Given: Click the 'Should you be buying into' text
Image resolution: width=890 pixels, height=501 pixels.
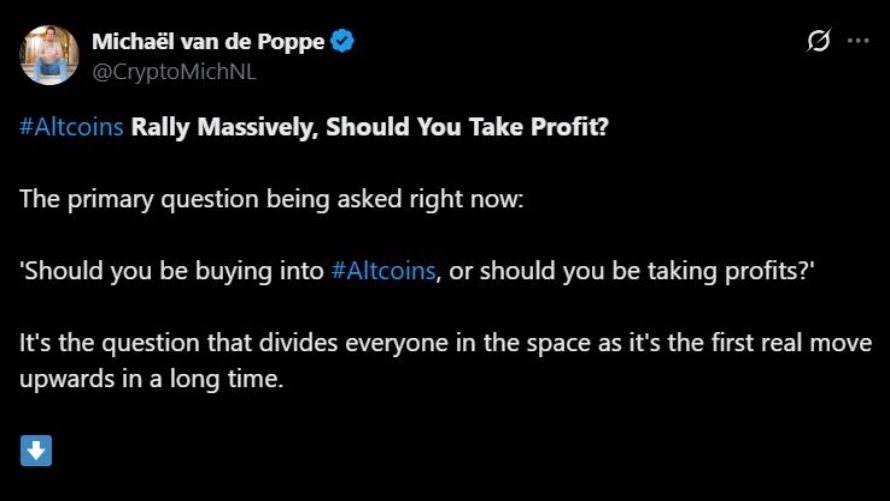Looking at the screenshot, I should (172, 272).
